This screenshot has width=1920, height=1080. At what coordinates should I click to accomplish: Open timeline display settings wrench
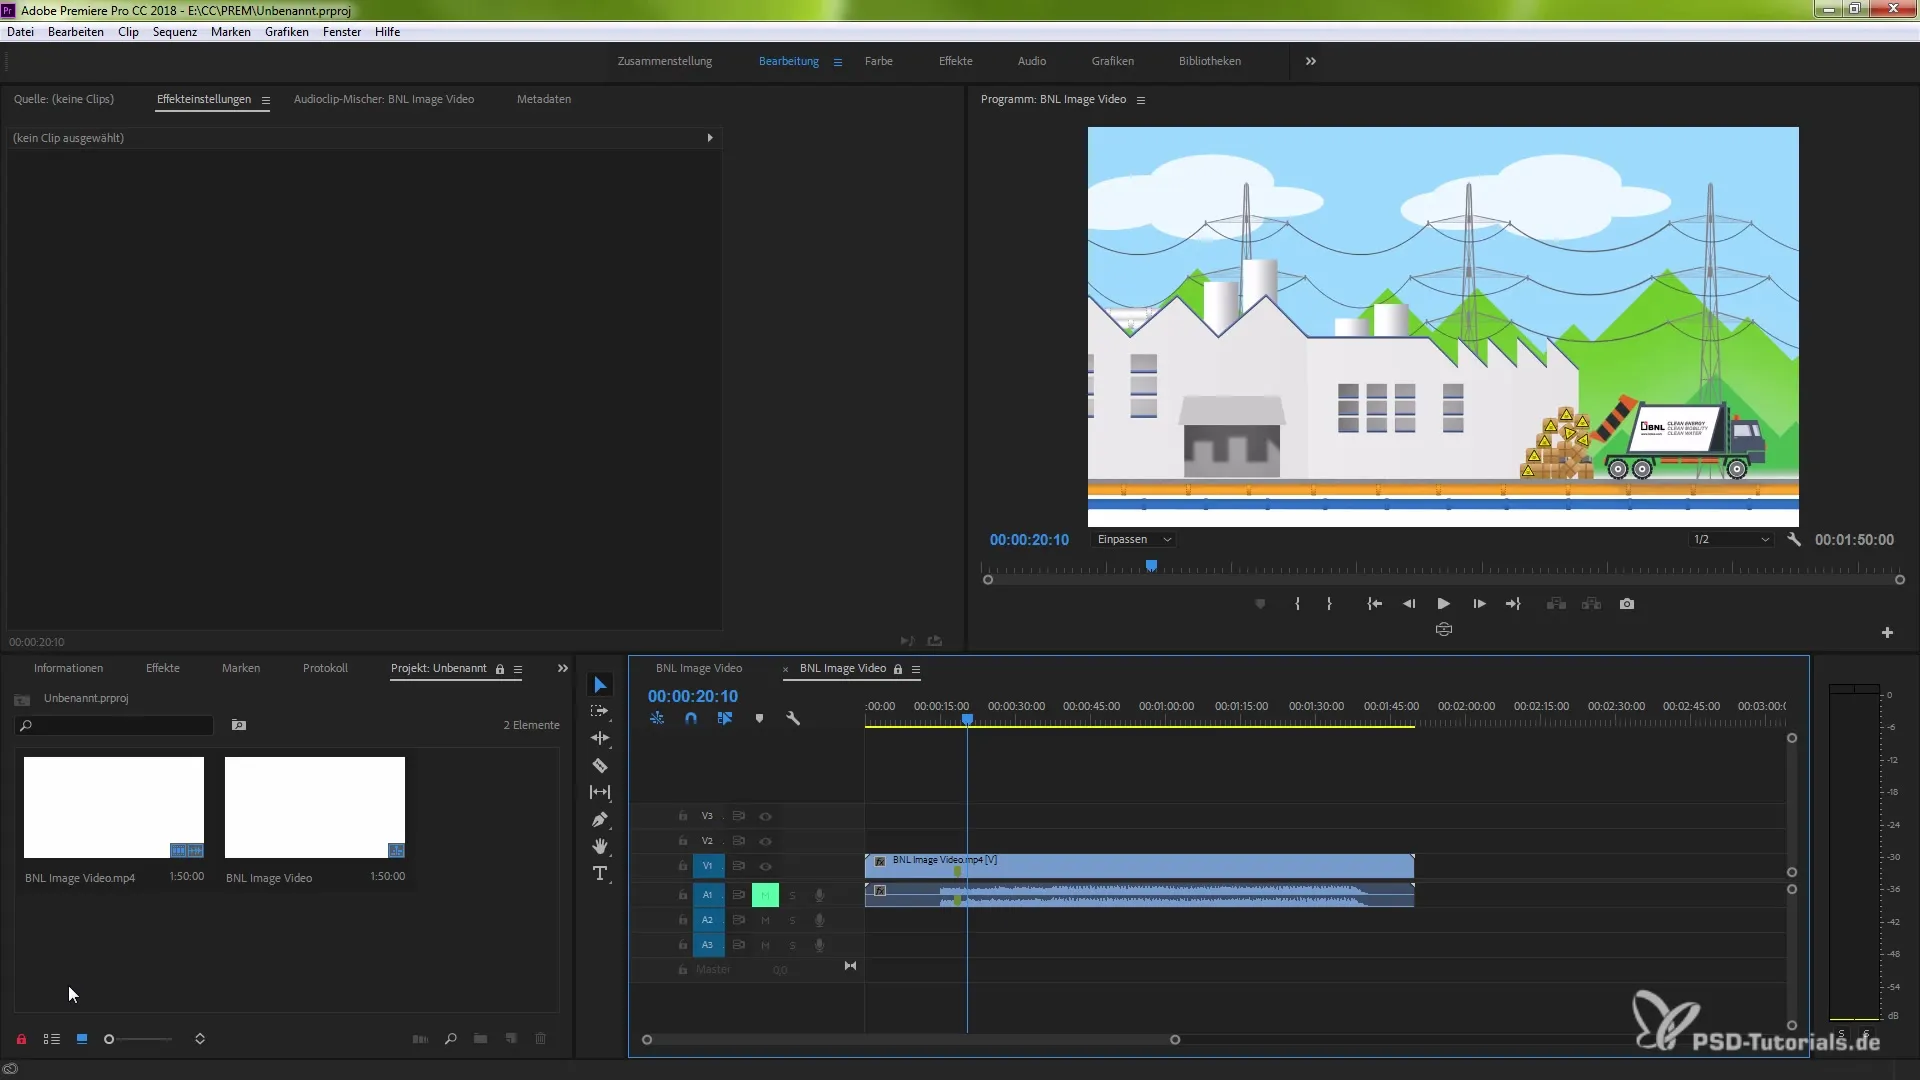(793, 719)
